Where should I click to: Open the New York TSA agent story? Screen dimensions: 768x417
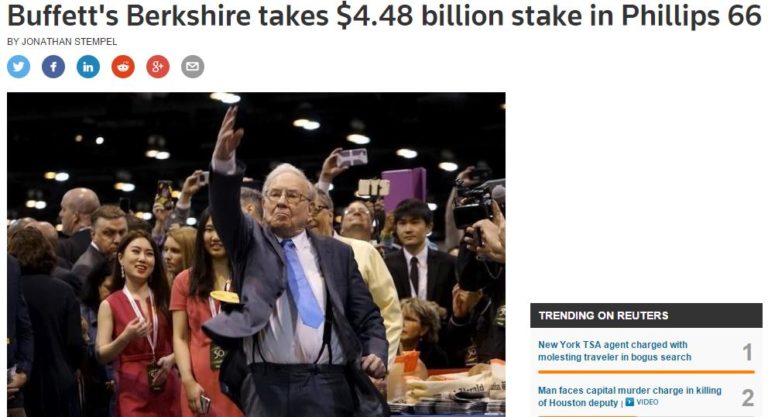point(615,351)
